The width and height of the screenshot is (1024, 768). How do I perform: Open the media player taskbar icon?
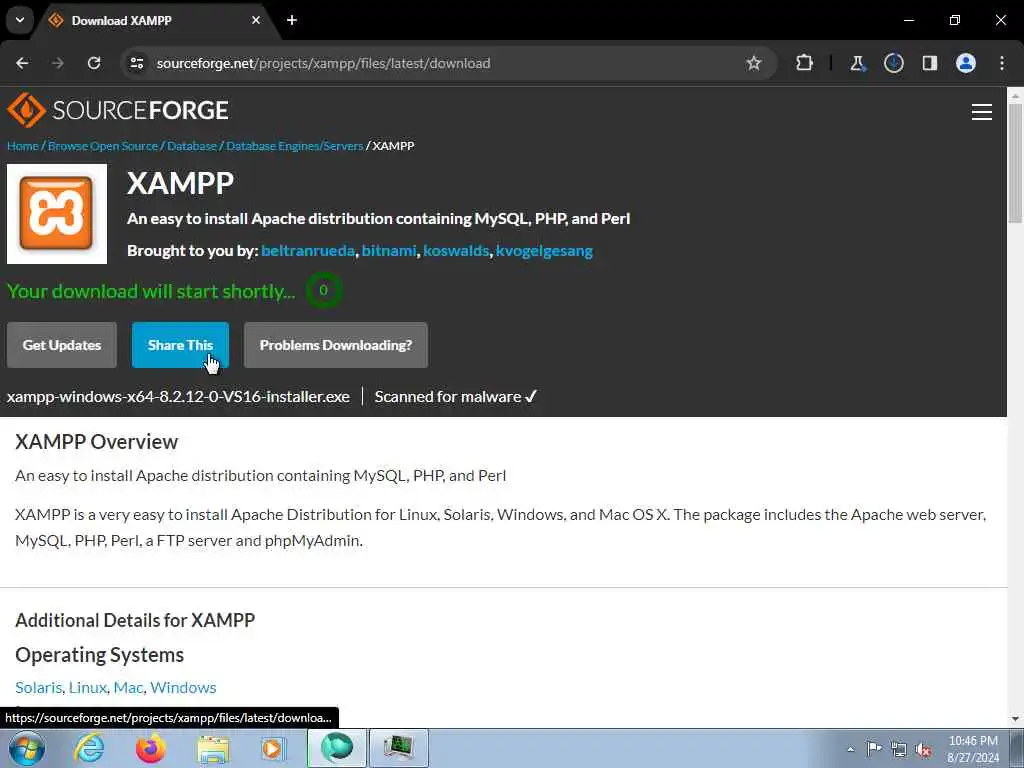coord(274,748)
